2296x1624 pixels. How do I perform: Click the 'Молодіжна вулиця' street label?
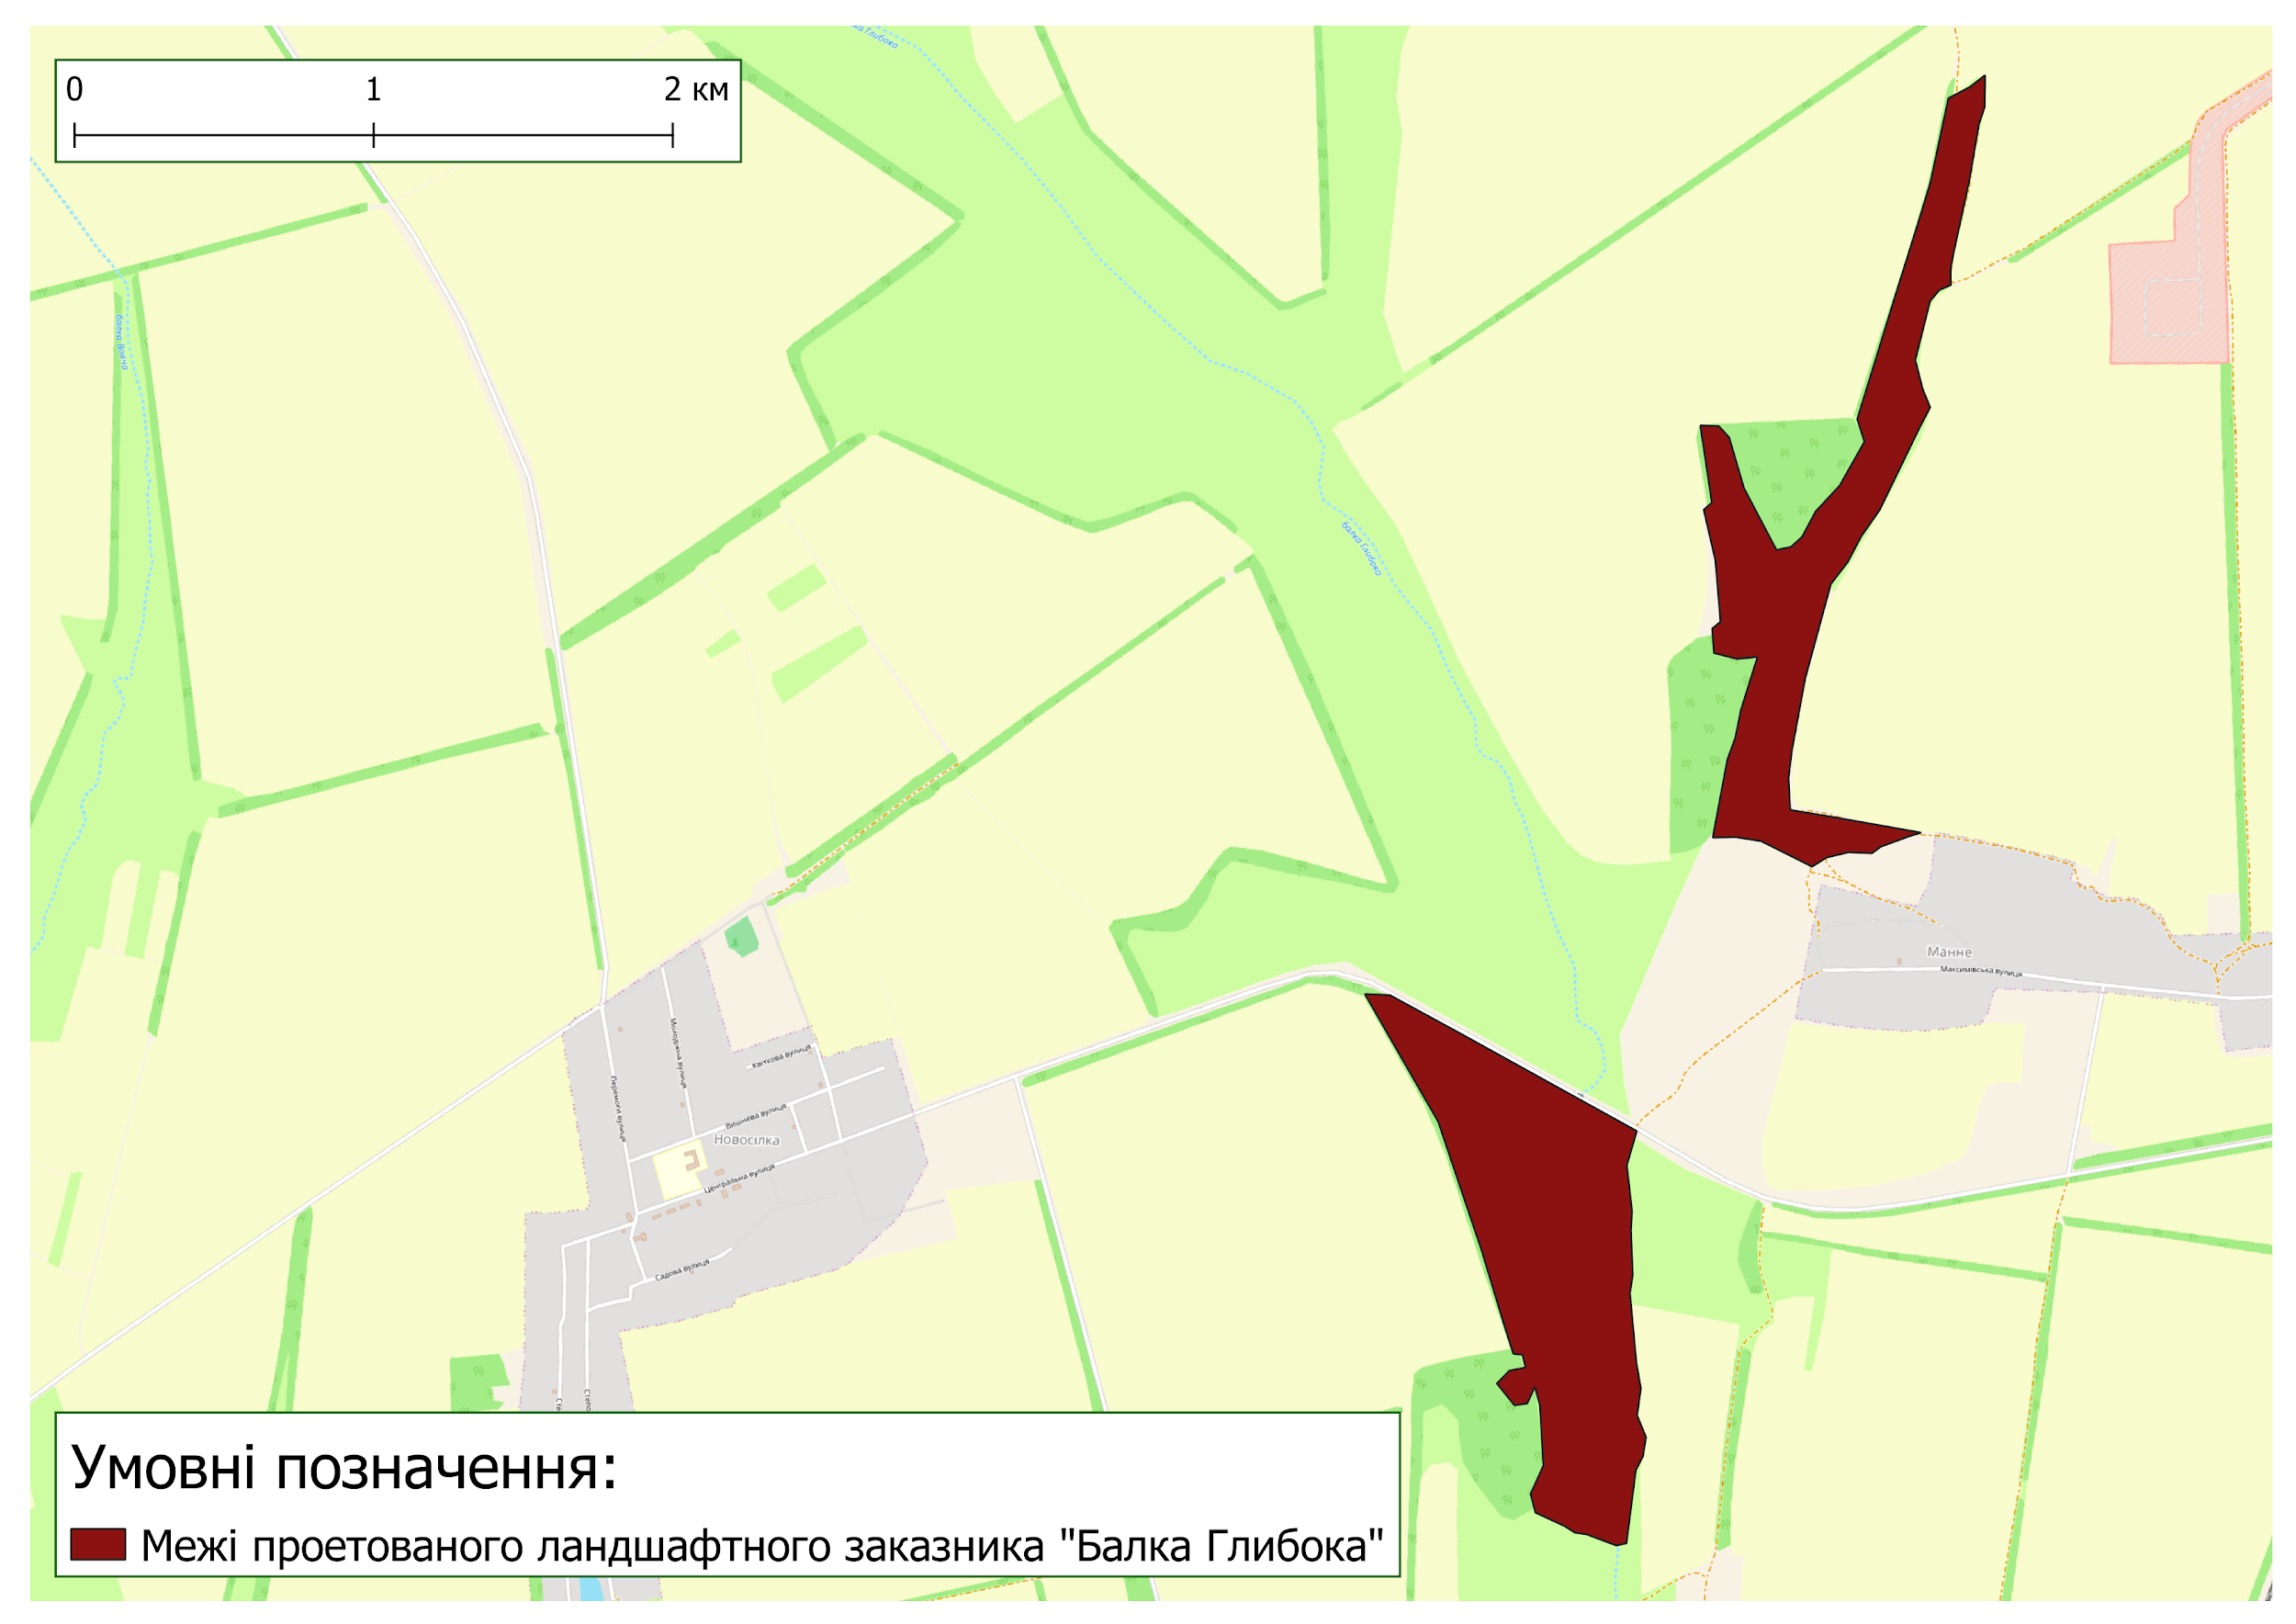678,1053
